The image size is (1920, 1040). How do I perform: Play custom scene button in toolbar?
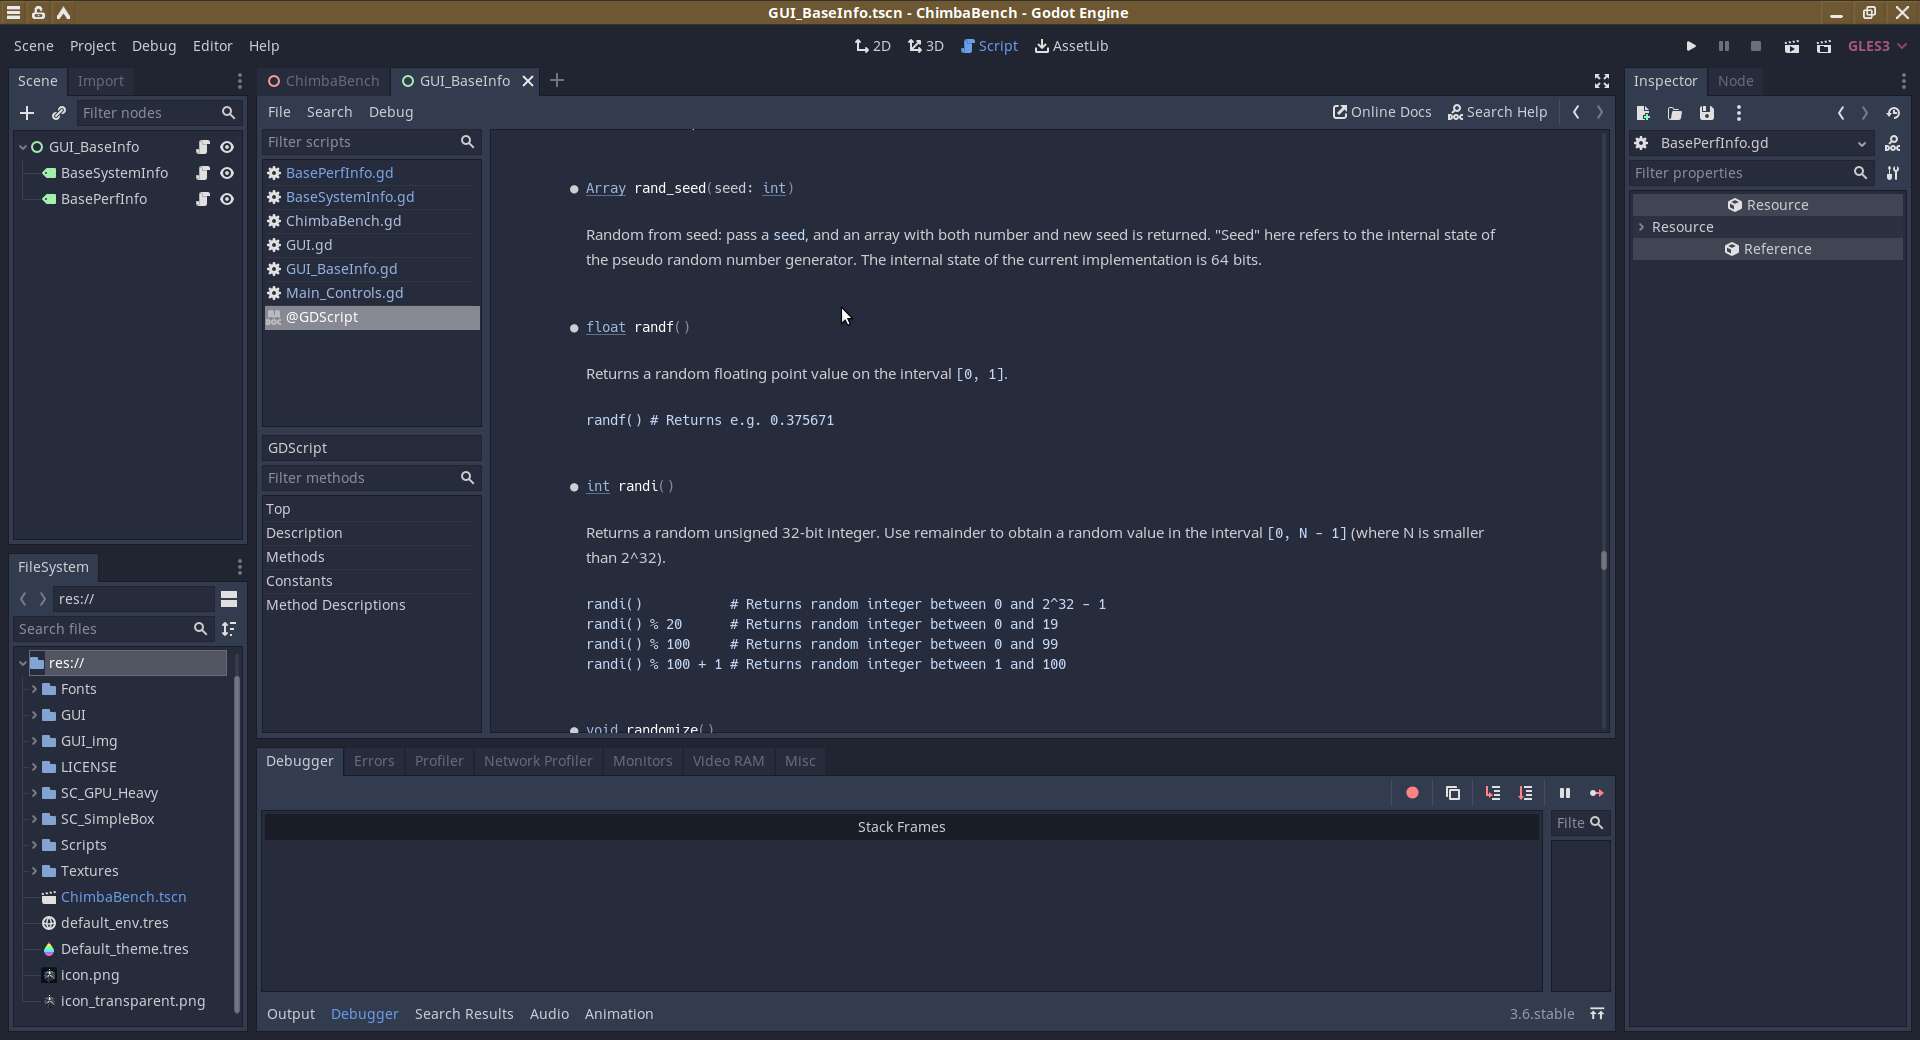pyautogui.click(x=1824, y=46)
